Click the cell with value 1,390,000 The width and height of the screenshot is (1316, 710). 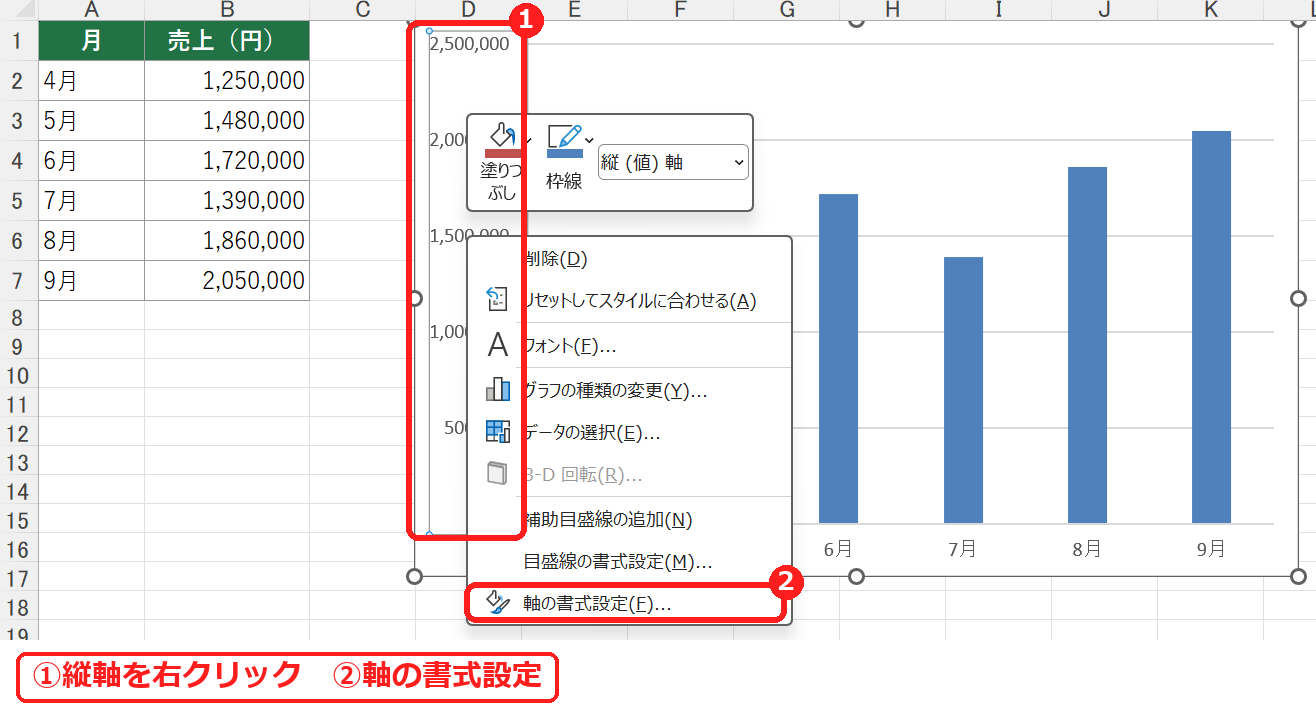227,201
